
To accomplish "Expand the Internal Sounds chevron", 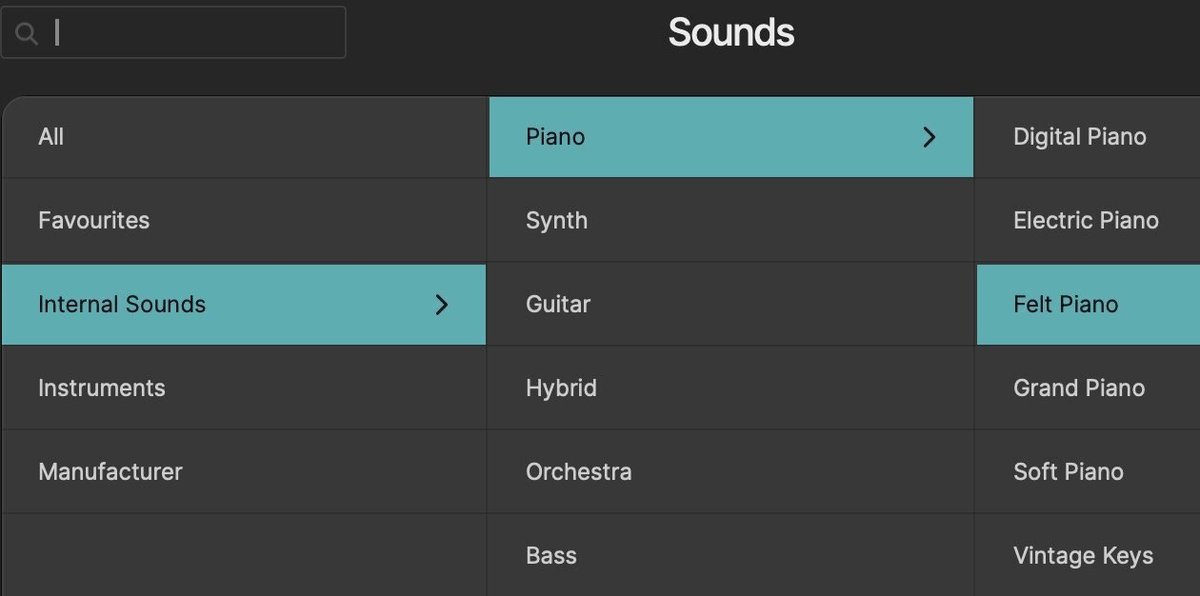I will [x=442, y=305].
